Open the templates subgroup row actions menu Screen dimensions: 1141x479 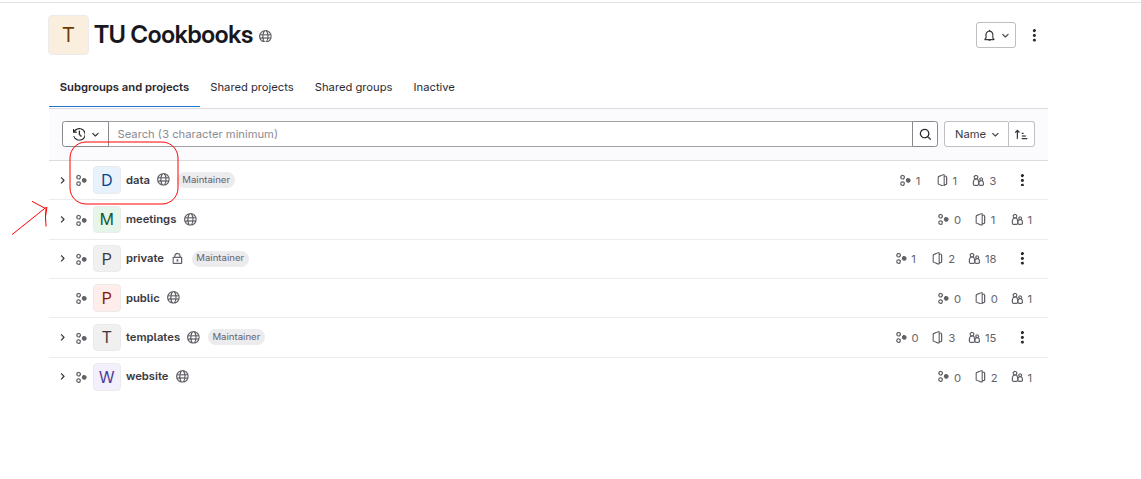(1022, 337)
